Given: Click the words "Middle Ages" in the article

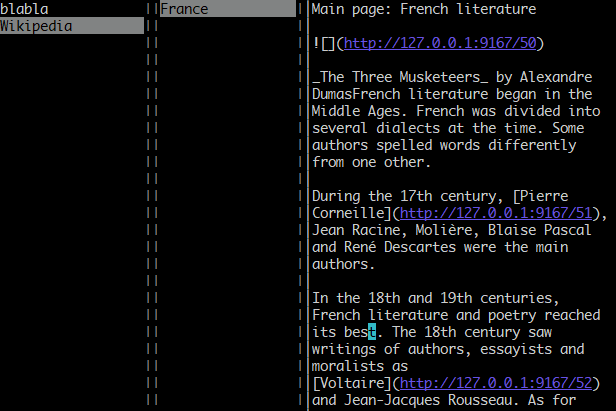Looking at the screenshot, I should 356,111.
